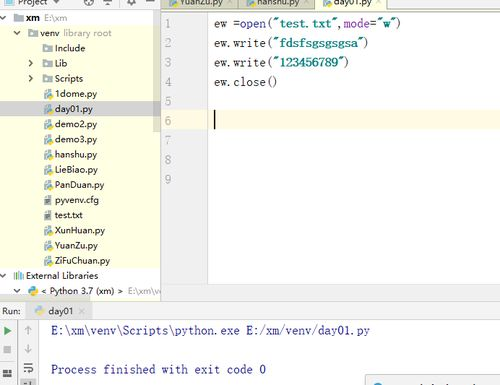Open LieBiao.py in project tree
500x385 pixels.
tap(76, 170)
